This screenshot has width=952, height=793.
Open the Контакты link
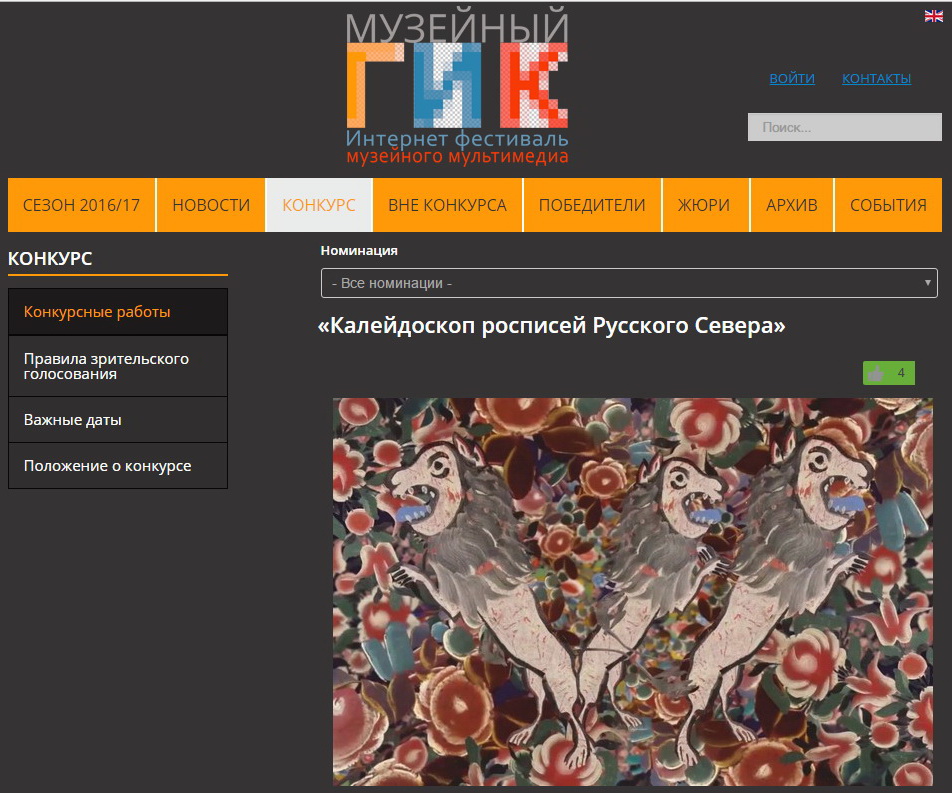tap(876, 78)
